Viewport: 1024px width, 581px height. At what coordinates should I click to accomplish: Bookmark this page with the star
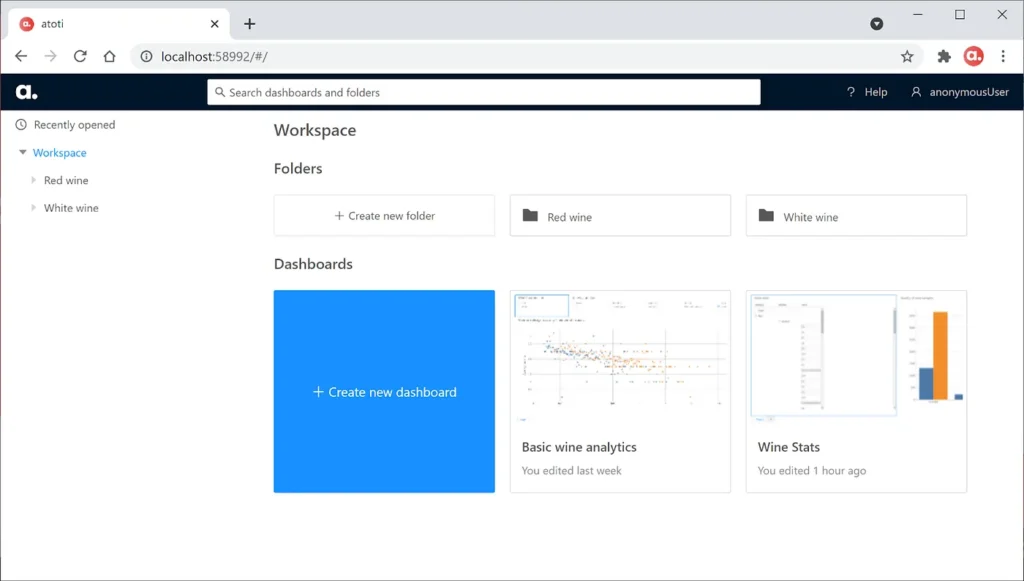pyautogui.click(x=907, y=56)
